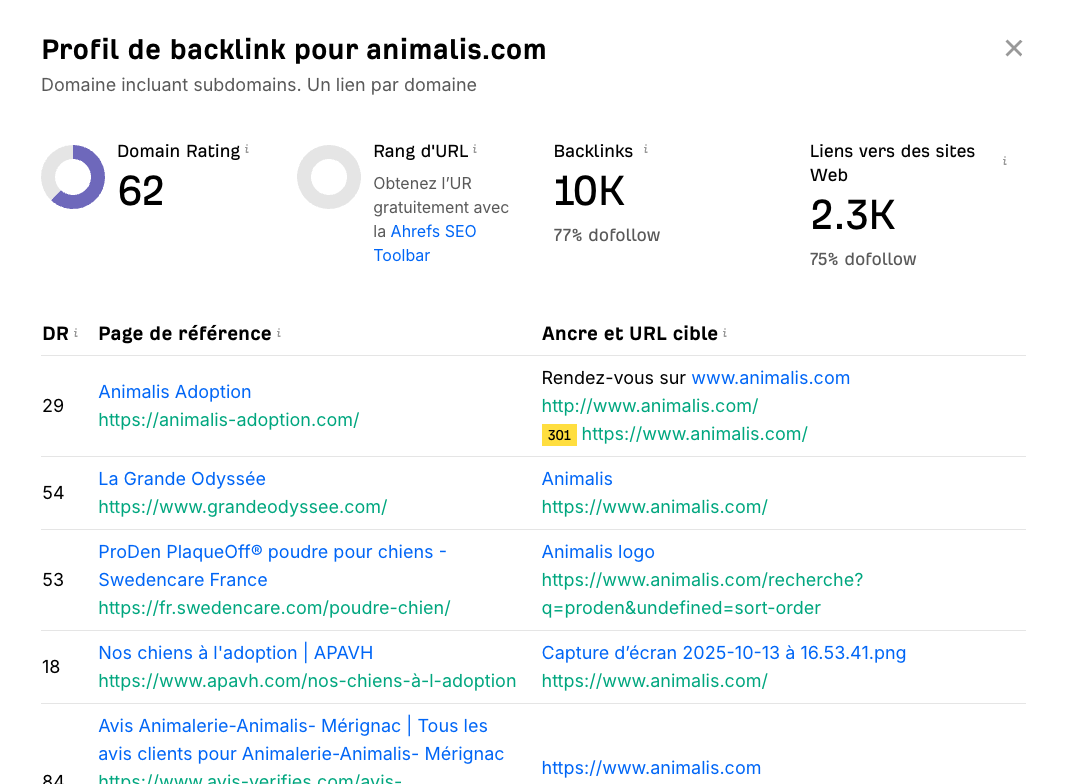This screenshot has height=784, width=1066.
Task: Open the Animalis Adoption page title link
Action: pyautogui.click(x=175, y=392)
